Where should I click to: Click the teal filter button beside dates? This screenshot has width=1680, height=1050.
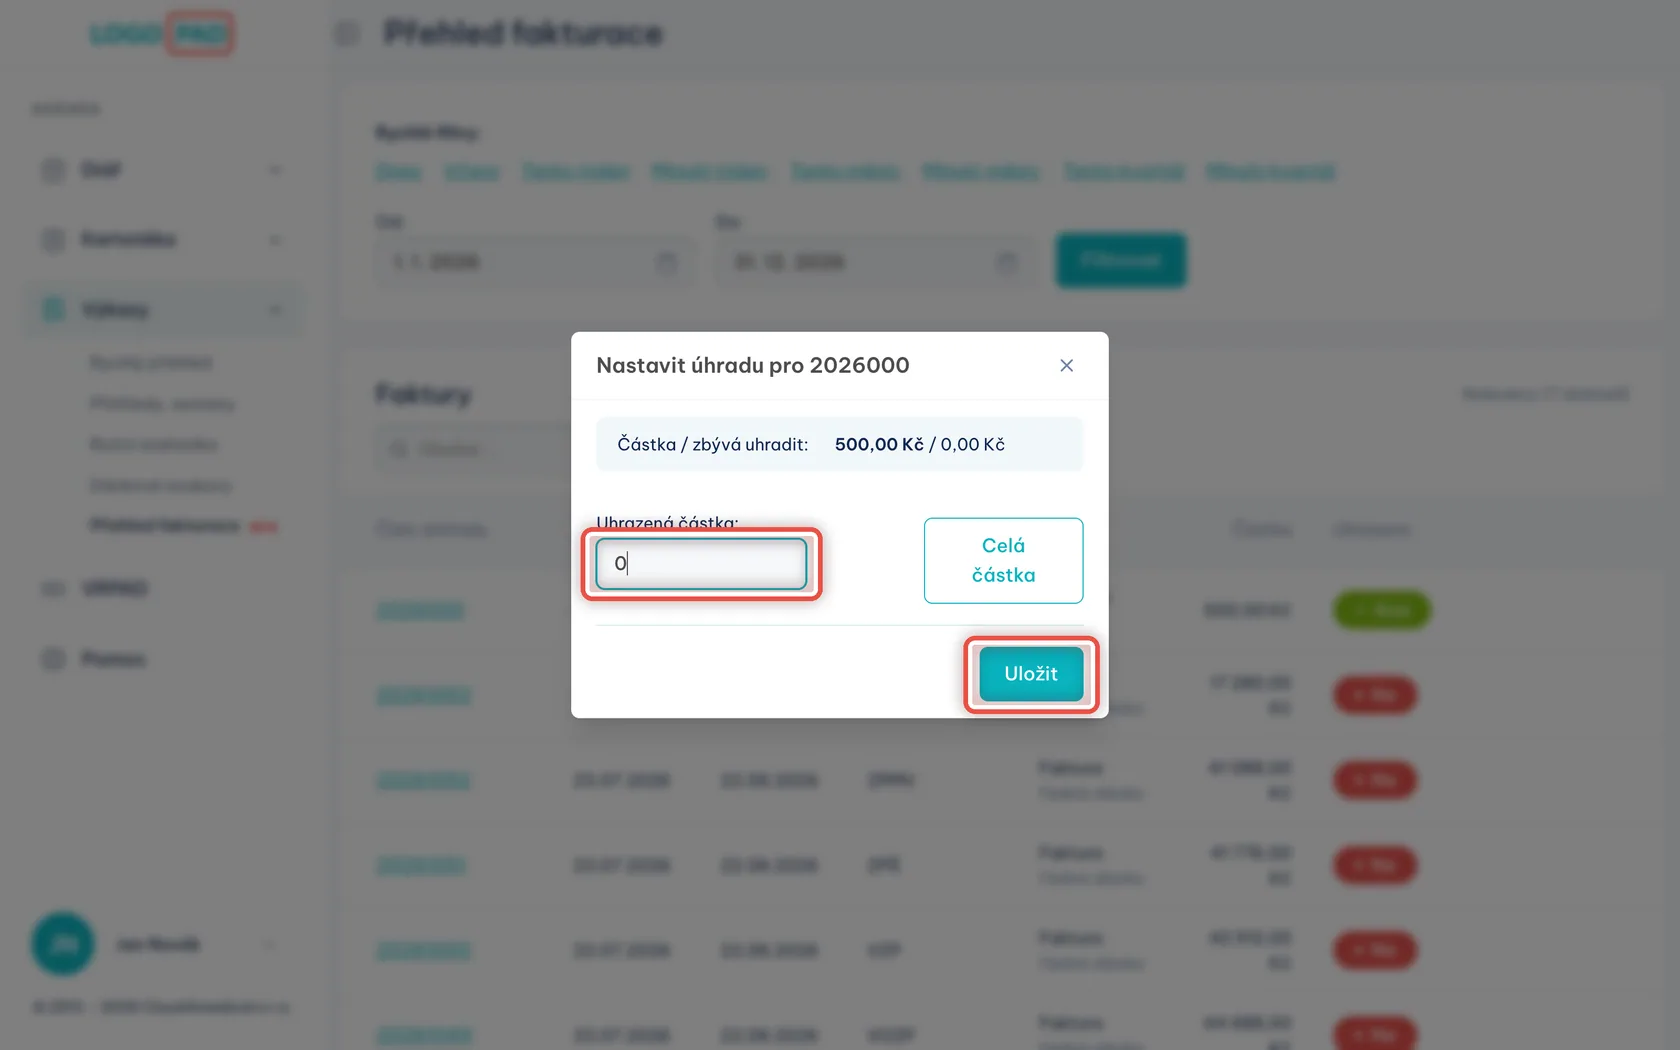[1121, 261]
